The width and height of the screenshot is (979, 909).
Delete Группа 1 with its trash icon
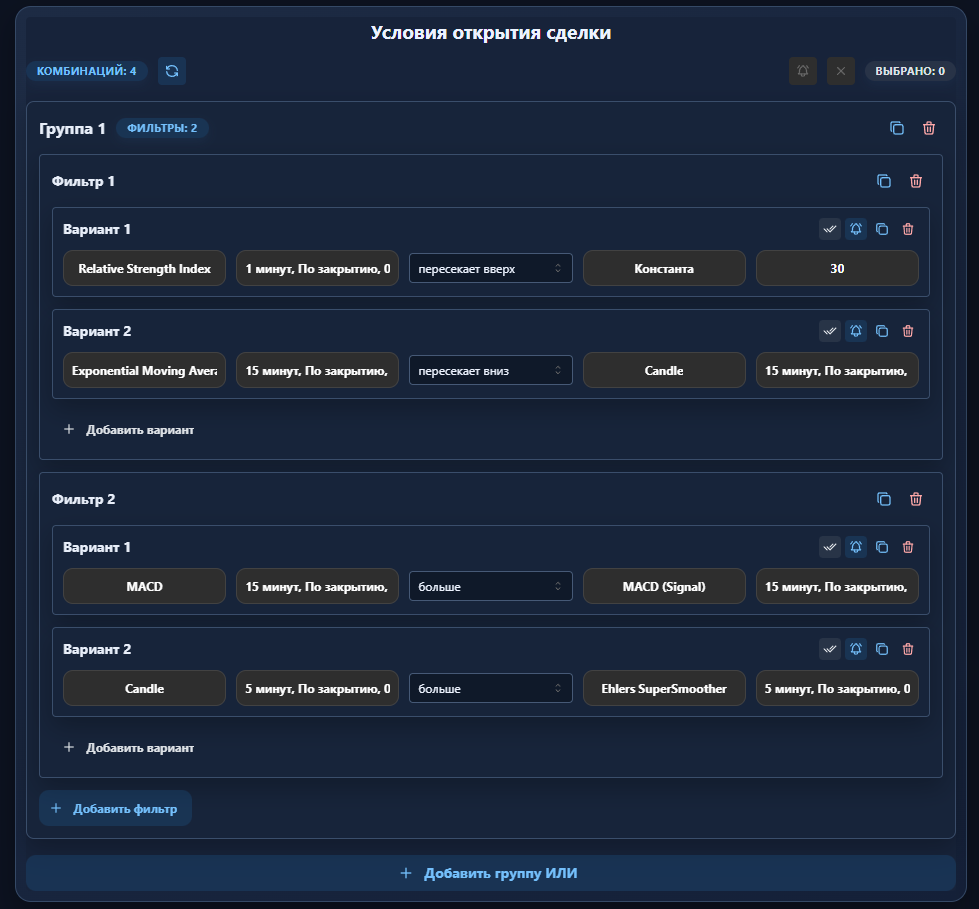tap(929, 128)
